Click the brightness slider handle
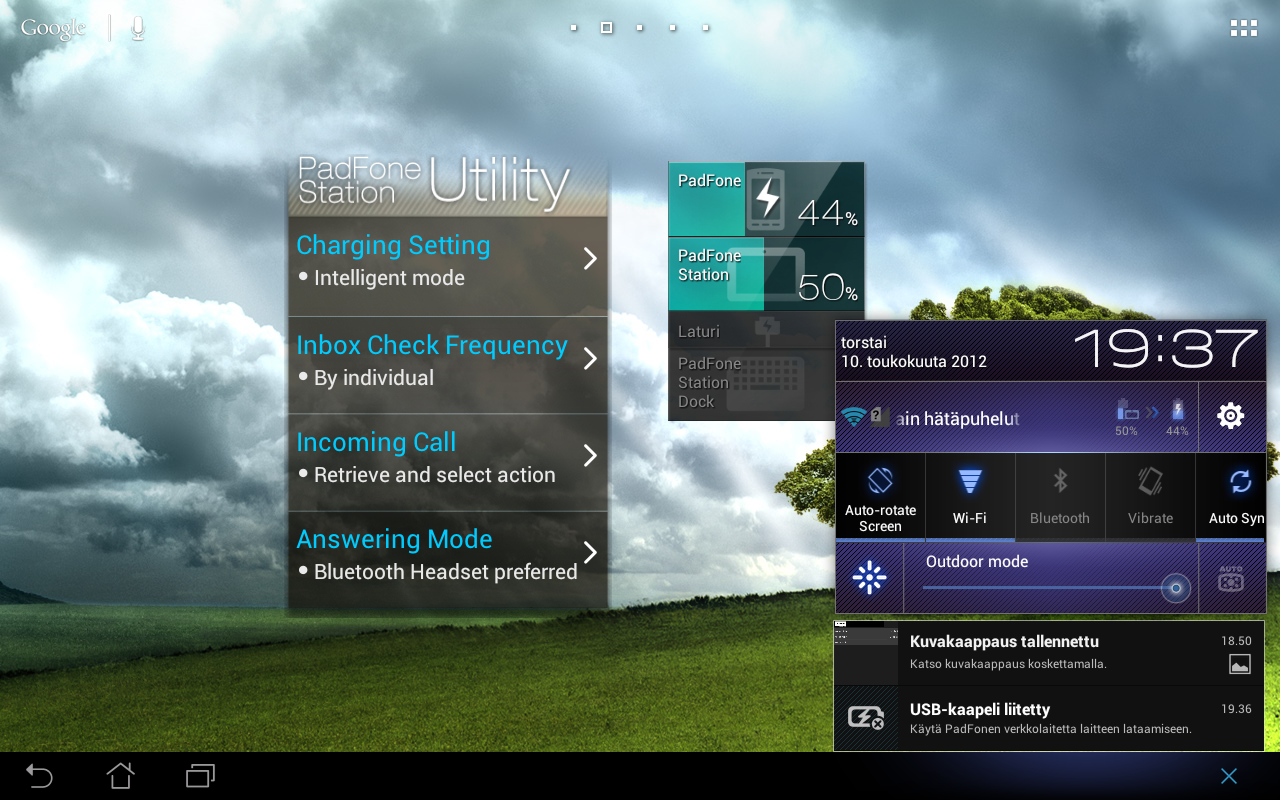The width and height of the screenshot is (1280, 800). pos(1176,588)
